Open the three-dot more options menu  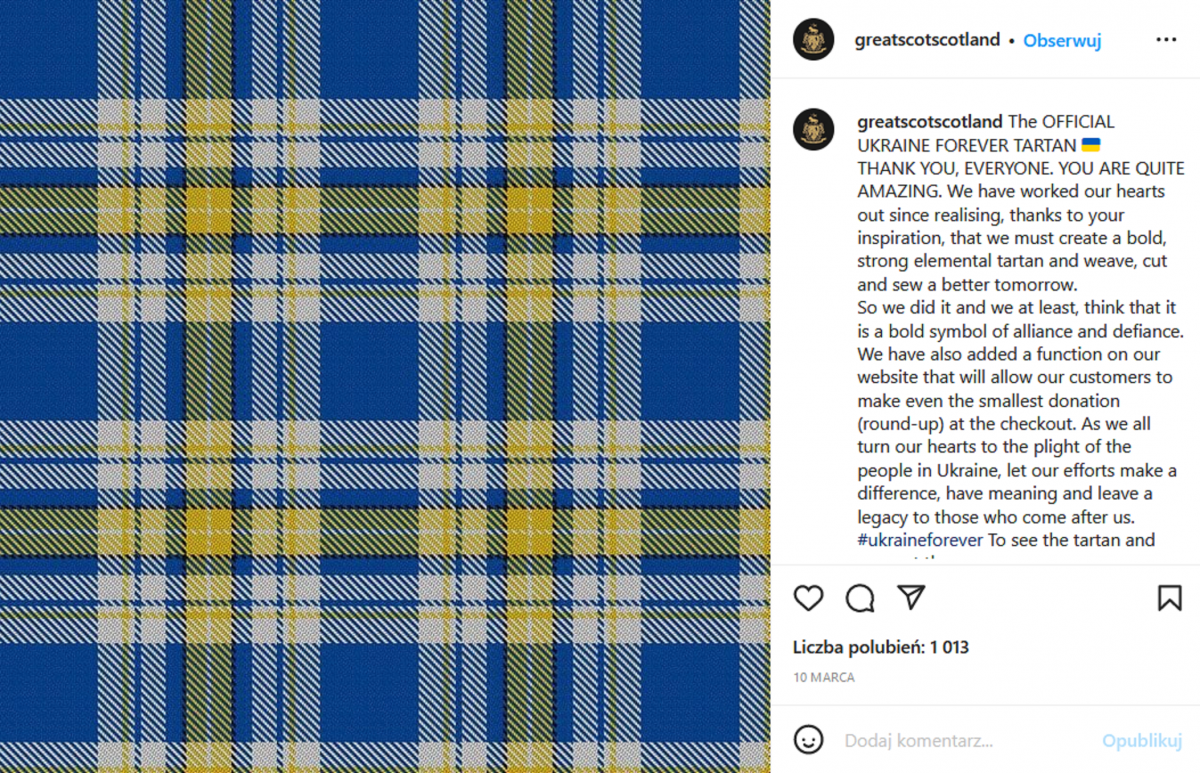point(1166,40)
